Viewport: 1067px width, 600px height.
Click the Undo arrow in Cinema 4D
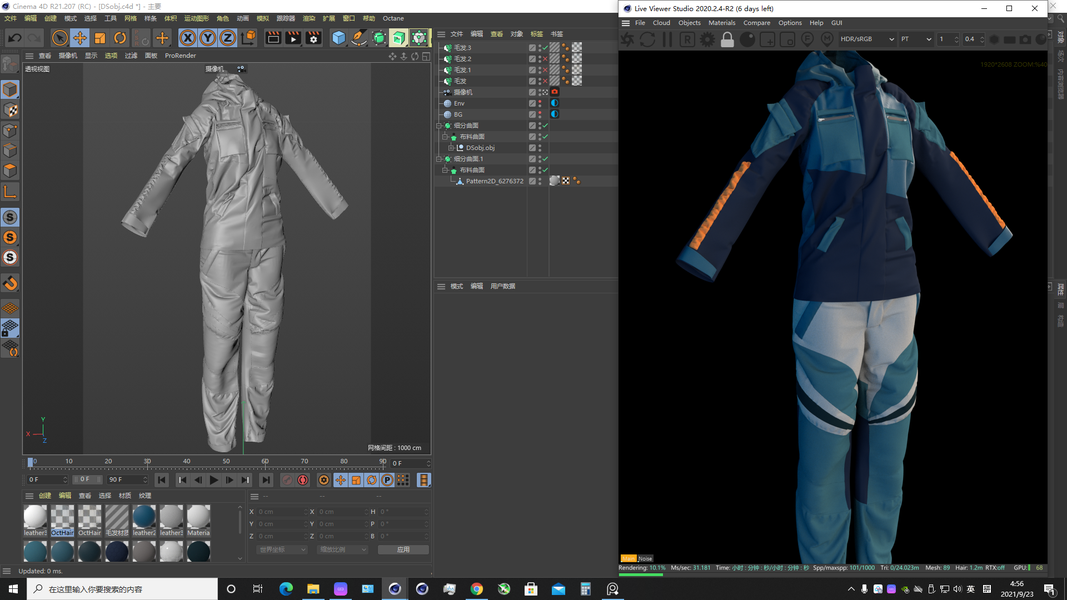[x=14, y=38]
